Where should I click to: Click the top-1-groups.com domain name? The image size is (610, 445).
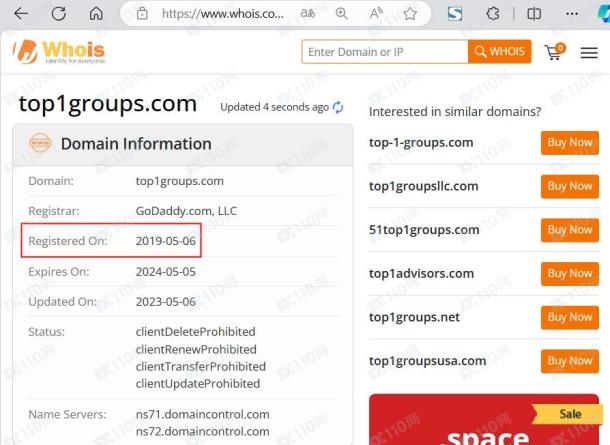(421, 143)
